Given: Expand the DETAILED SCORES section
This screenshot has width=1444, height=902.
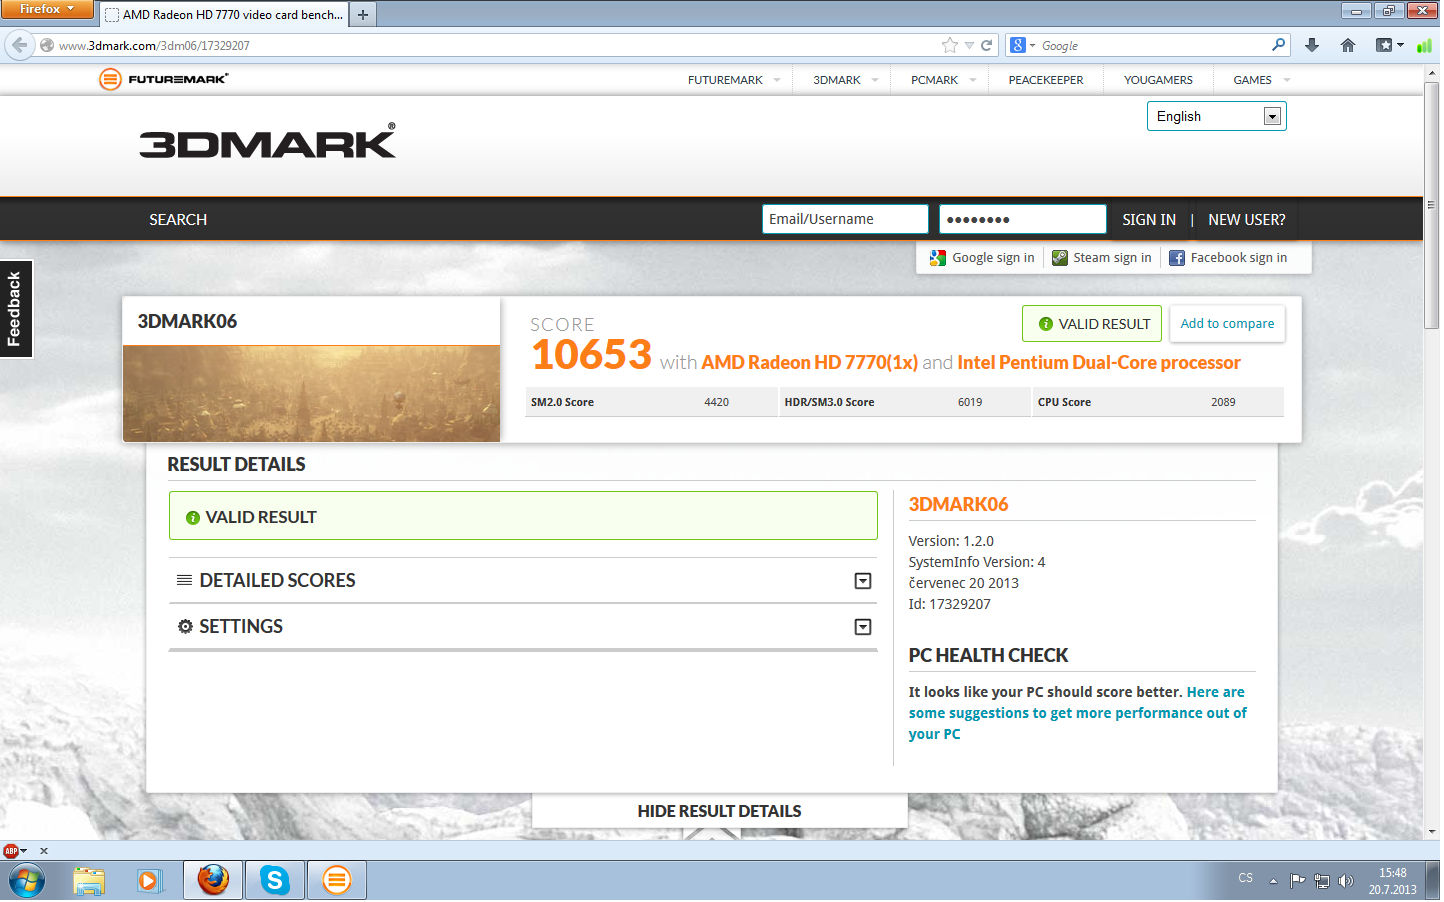Looking at the screenshot, I should click(523, 581).
